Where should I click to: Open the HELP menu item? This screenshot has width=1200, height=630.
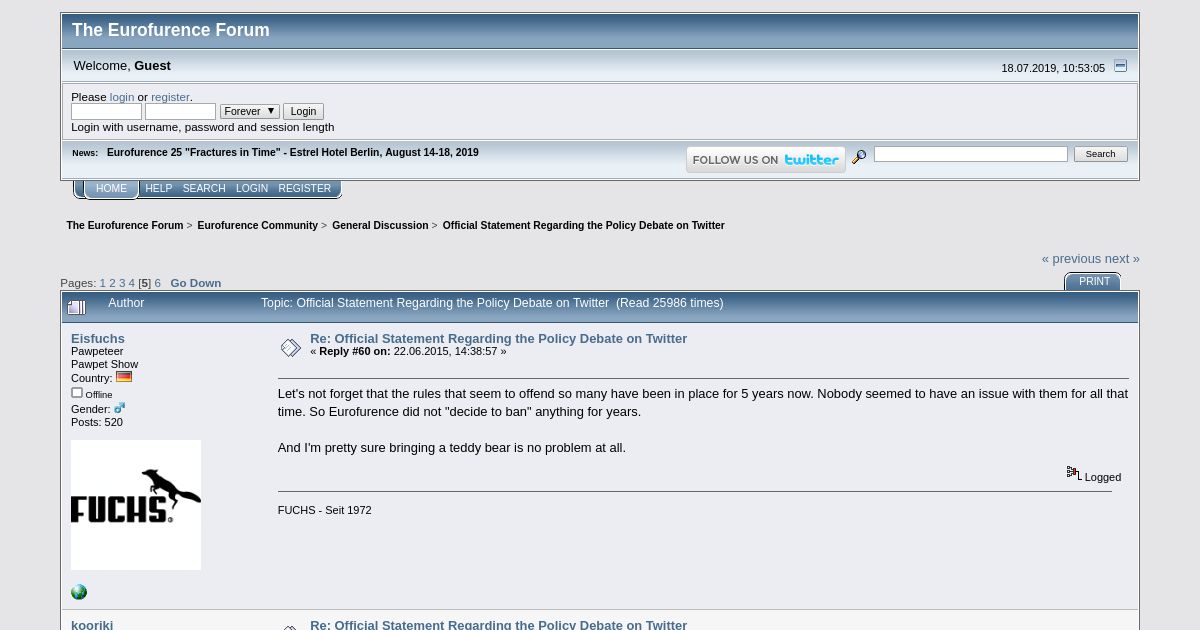[158, 189]
